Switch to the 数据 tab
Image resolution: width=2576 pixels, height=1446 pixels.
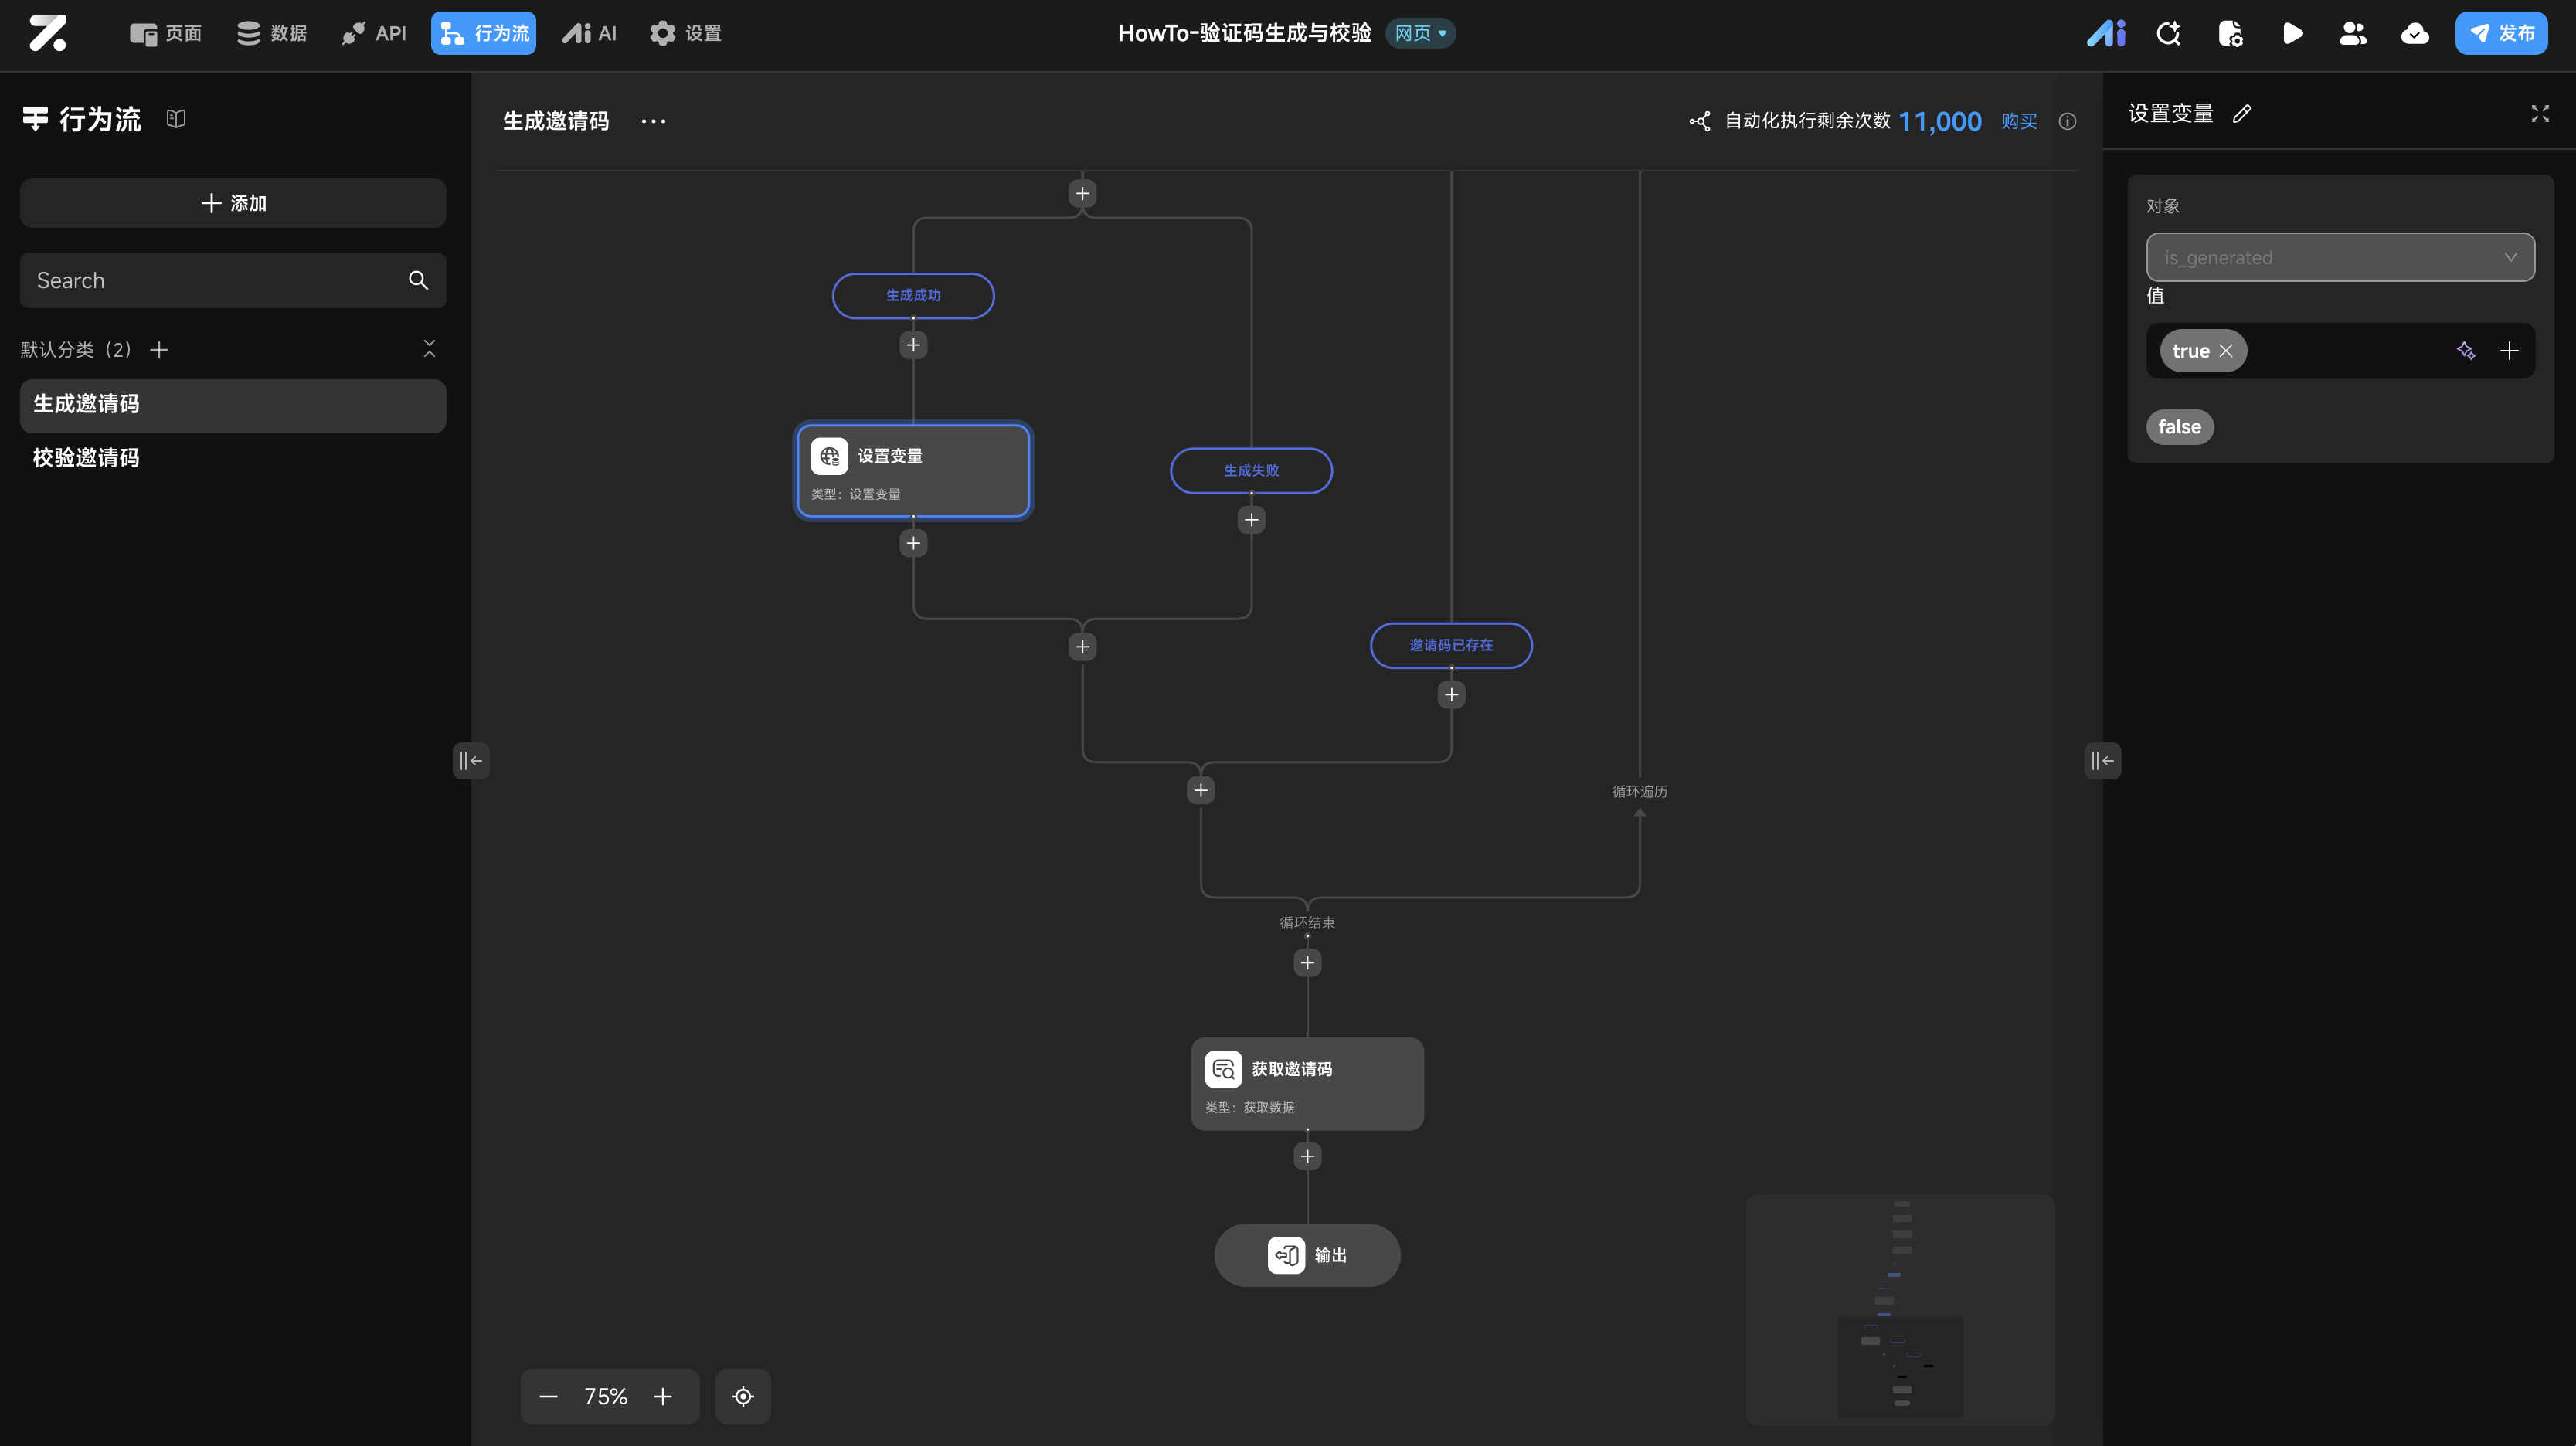coord(272,34)
